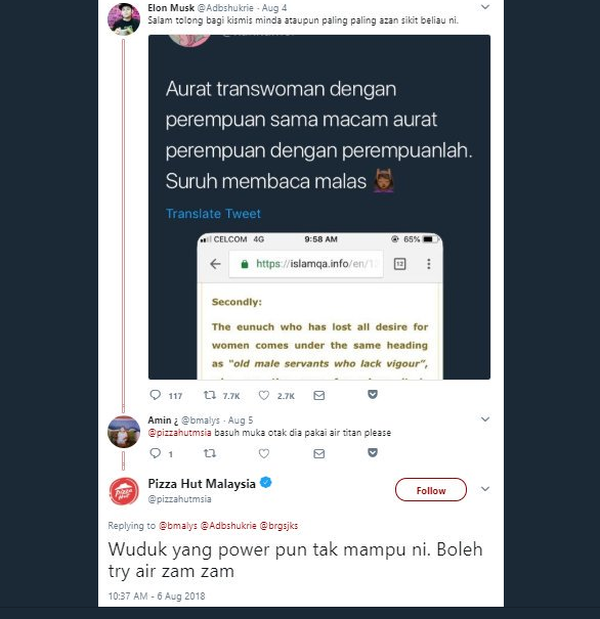
Task: Open the more options chevron on Elon Musk's tweet
Action: click(x=485, y=7)
